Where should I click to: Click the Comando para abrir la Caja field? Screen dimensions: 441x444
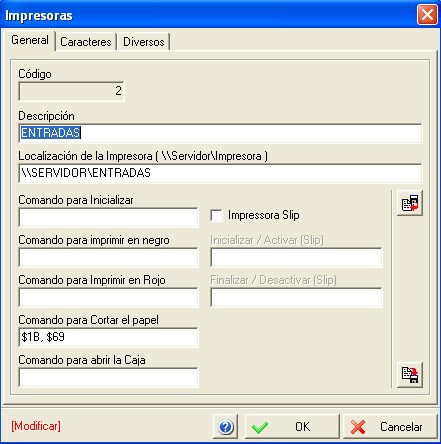[x=108, y=377]
